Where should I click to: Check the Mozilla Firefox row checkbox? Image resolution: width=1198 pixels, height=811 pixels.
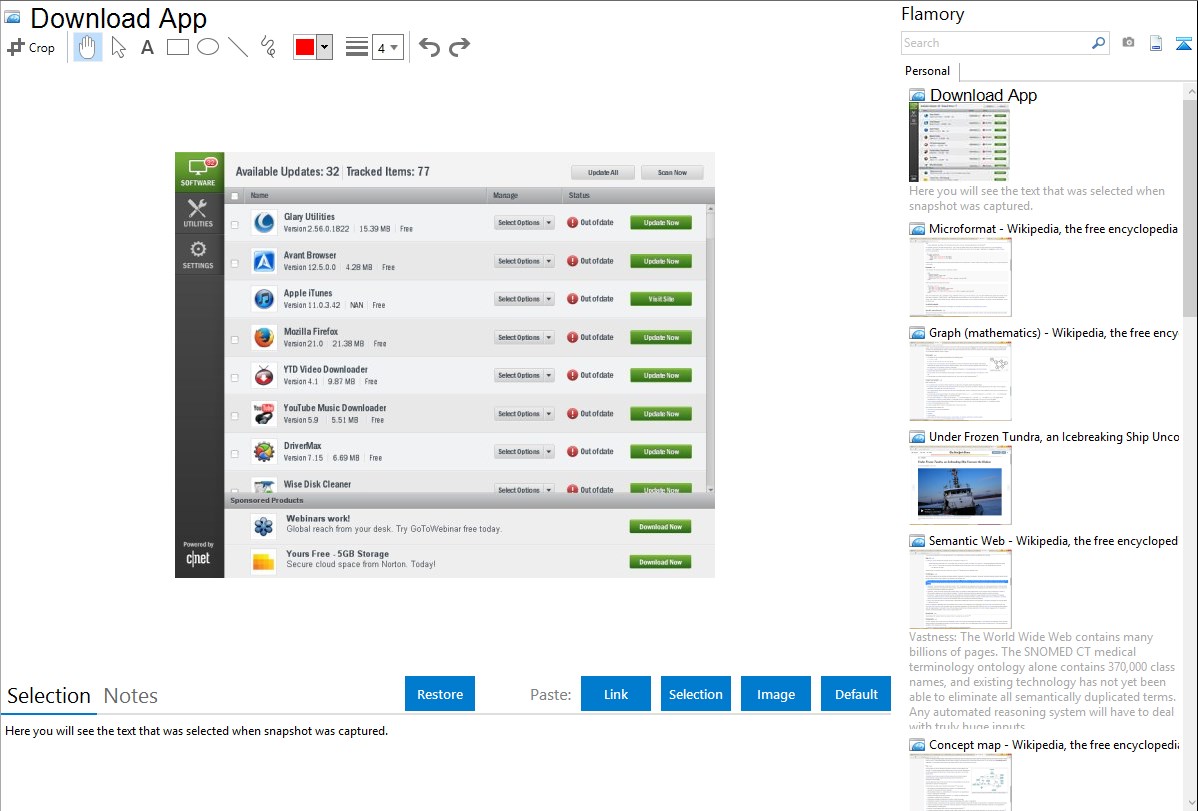point(235,339)
